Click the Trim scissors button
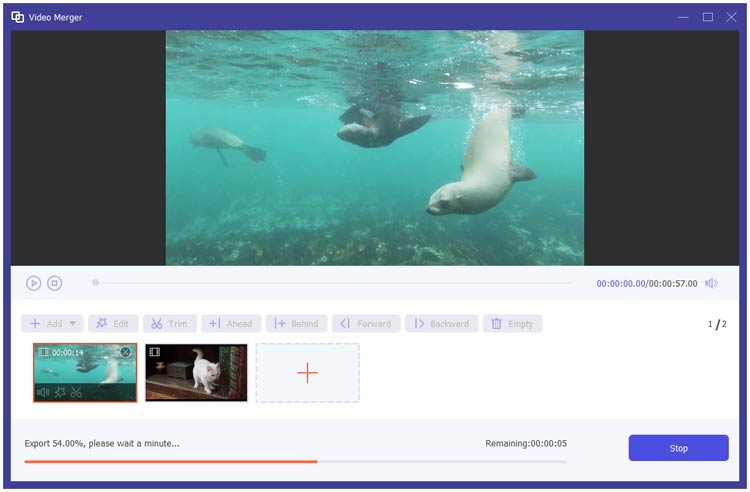750x492 pixels. pyautogui.click(x=169, y=324)
